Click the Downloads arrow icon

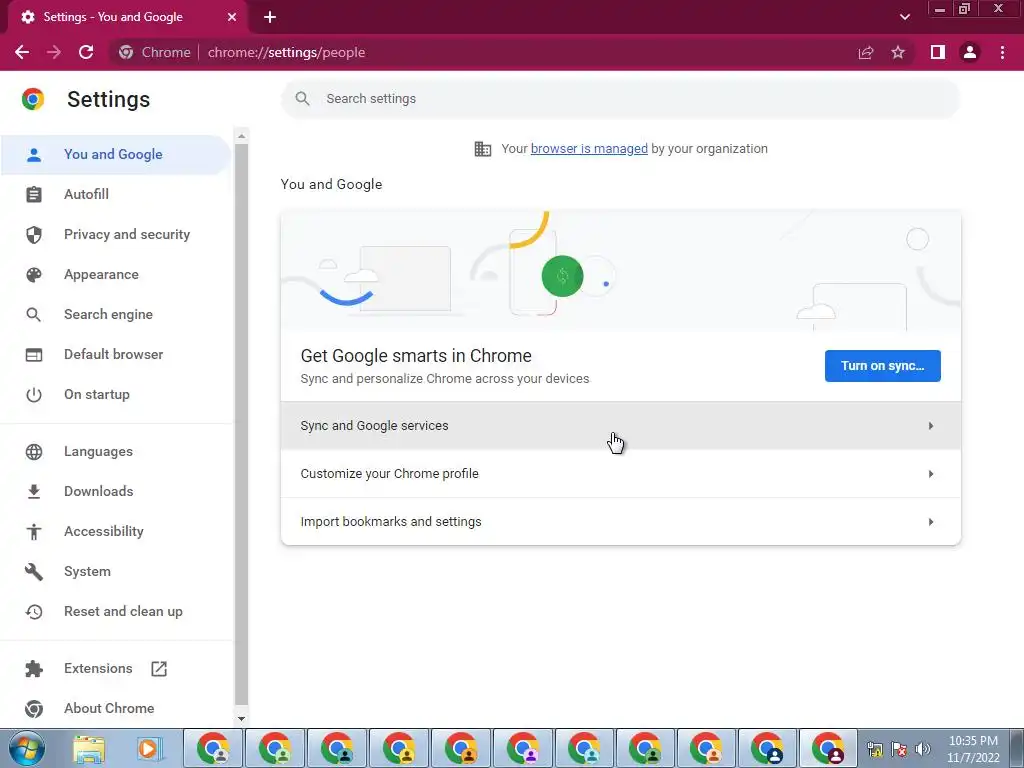[x=34, y=492]
